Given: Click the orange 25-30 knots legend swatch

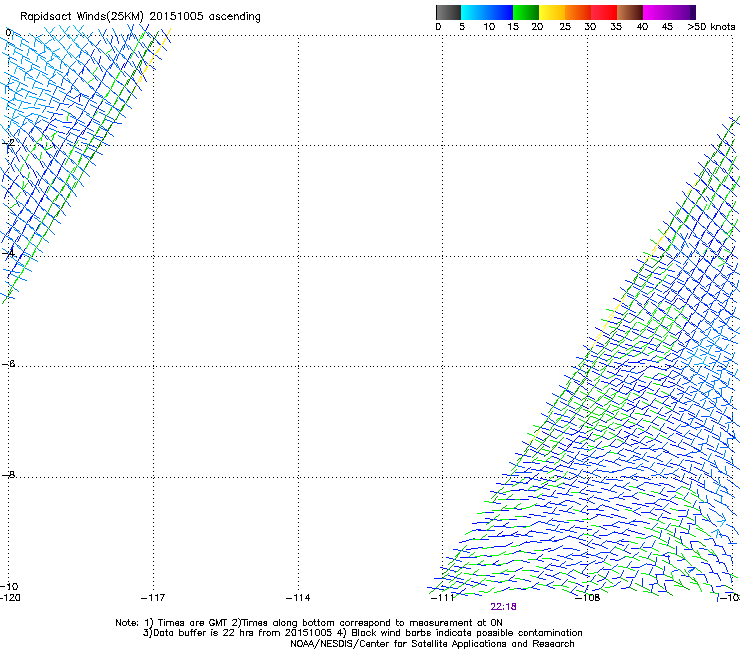Looking at the screenshot, I should (578, 12).
